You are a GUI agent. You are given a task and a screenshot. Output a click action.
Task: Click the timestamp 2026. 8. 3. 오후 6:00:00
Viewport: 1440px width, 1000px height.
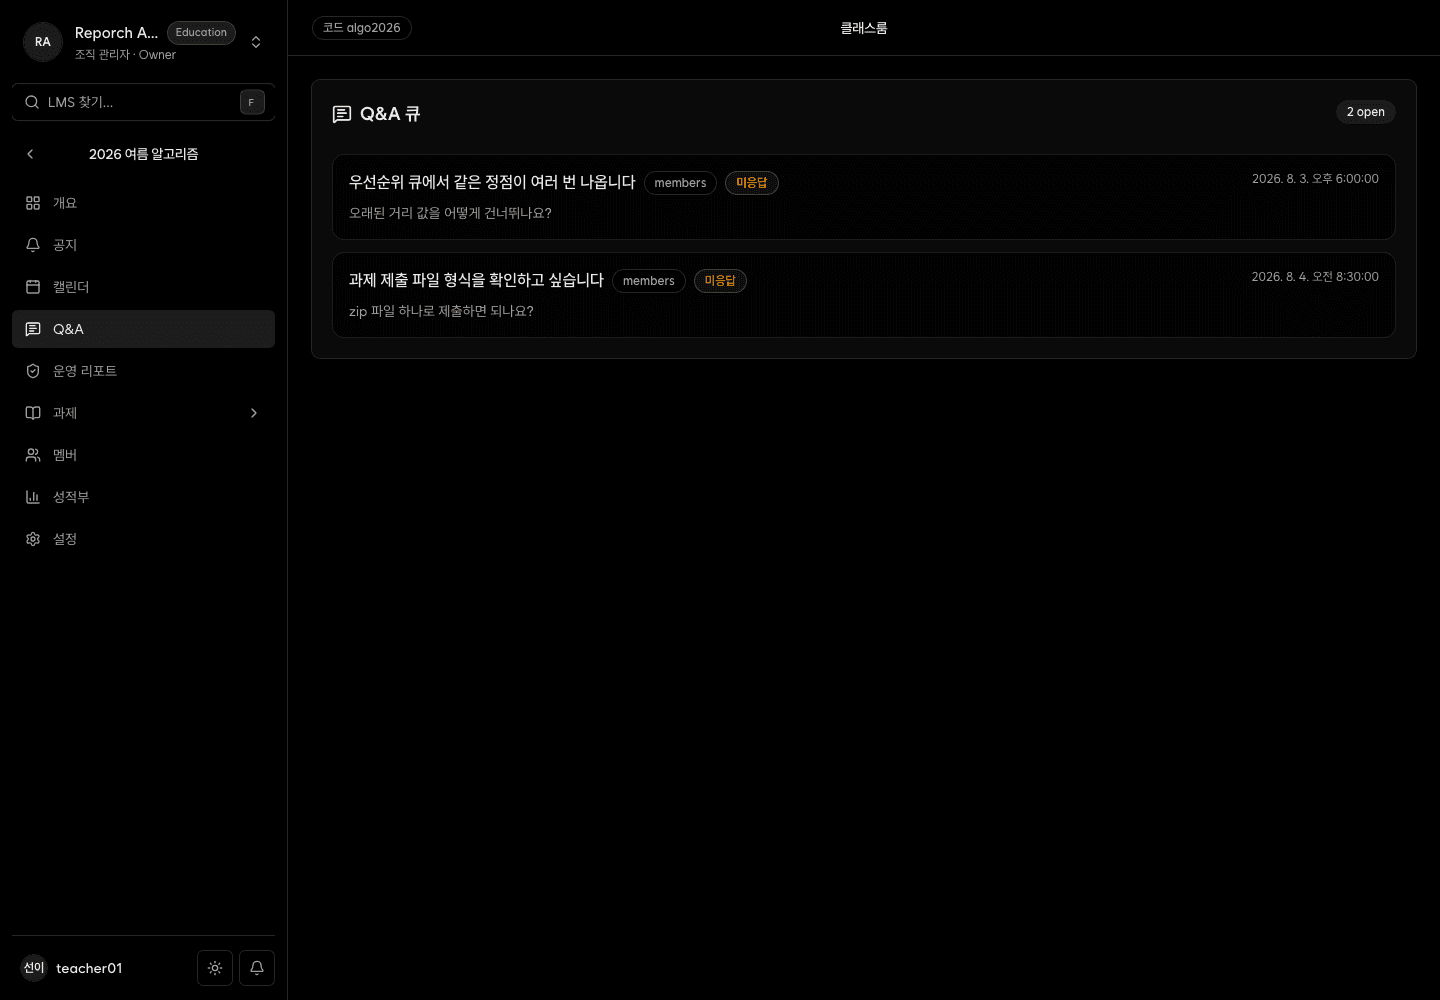1315,179
